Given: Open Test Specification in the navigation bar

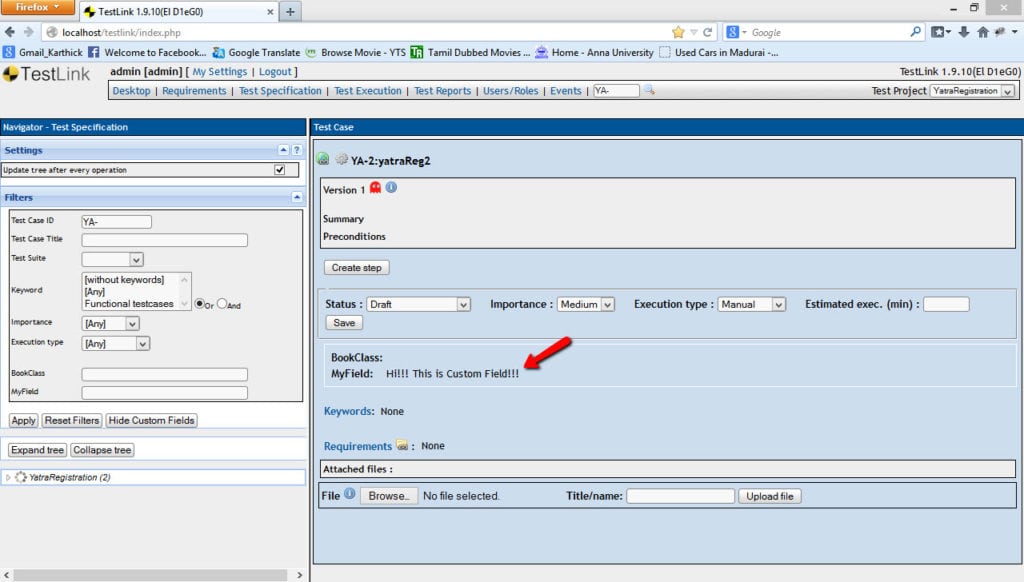Looking at the screenshot, I should pyautogui.click(x=280, y=91).
